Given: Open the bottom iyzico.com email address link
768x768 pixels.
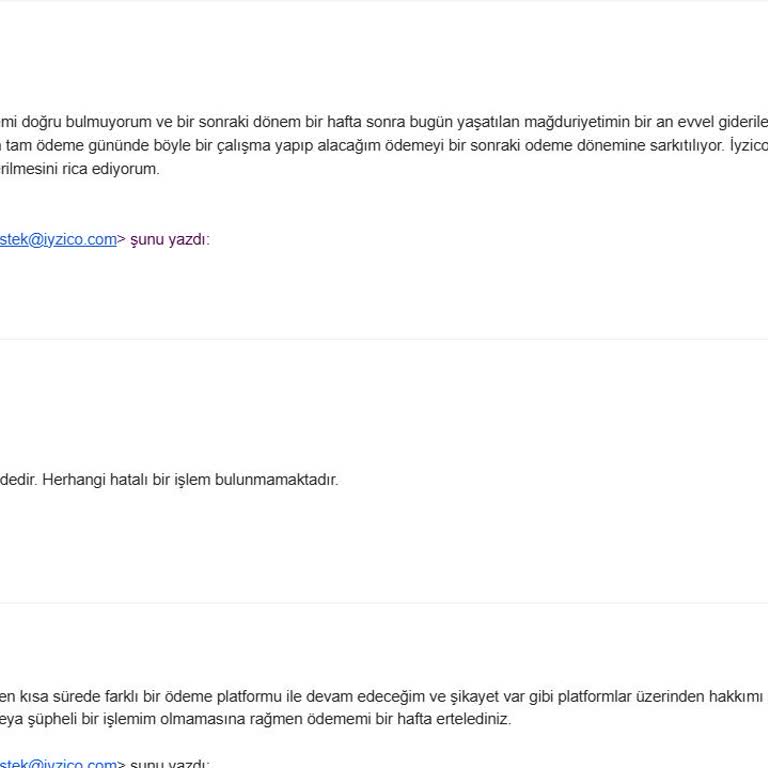Looking at the screenshot, I should pyautogui.click(x=58, y=764).
